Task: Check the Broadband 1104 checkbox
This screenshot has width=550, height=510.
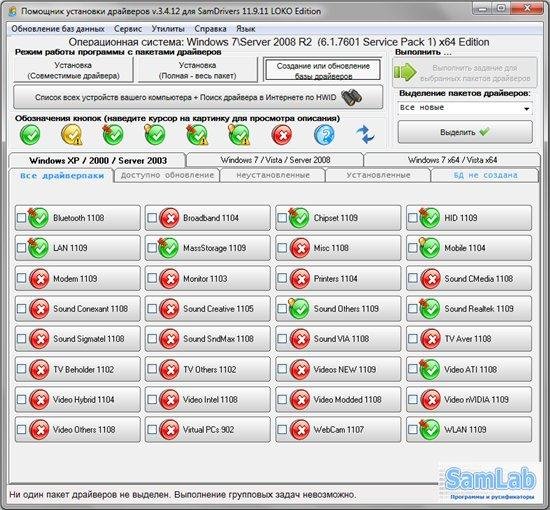Action: pos(152,218)
